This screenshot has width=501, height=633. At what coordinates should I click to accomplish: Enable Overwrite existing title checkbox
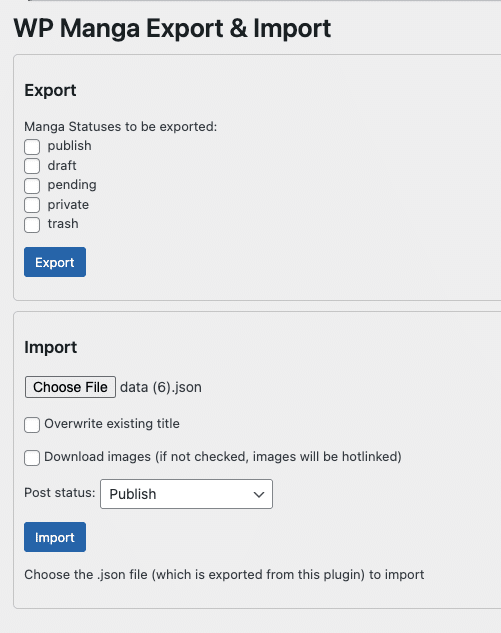[x=32, y=425]
